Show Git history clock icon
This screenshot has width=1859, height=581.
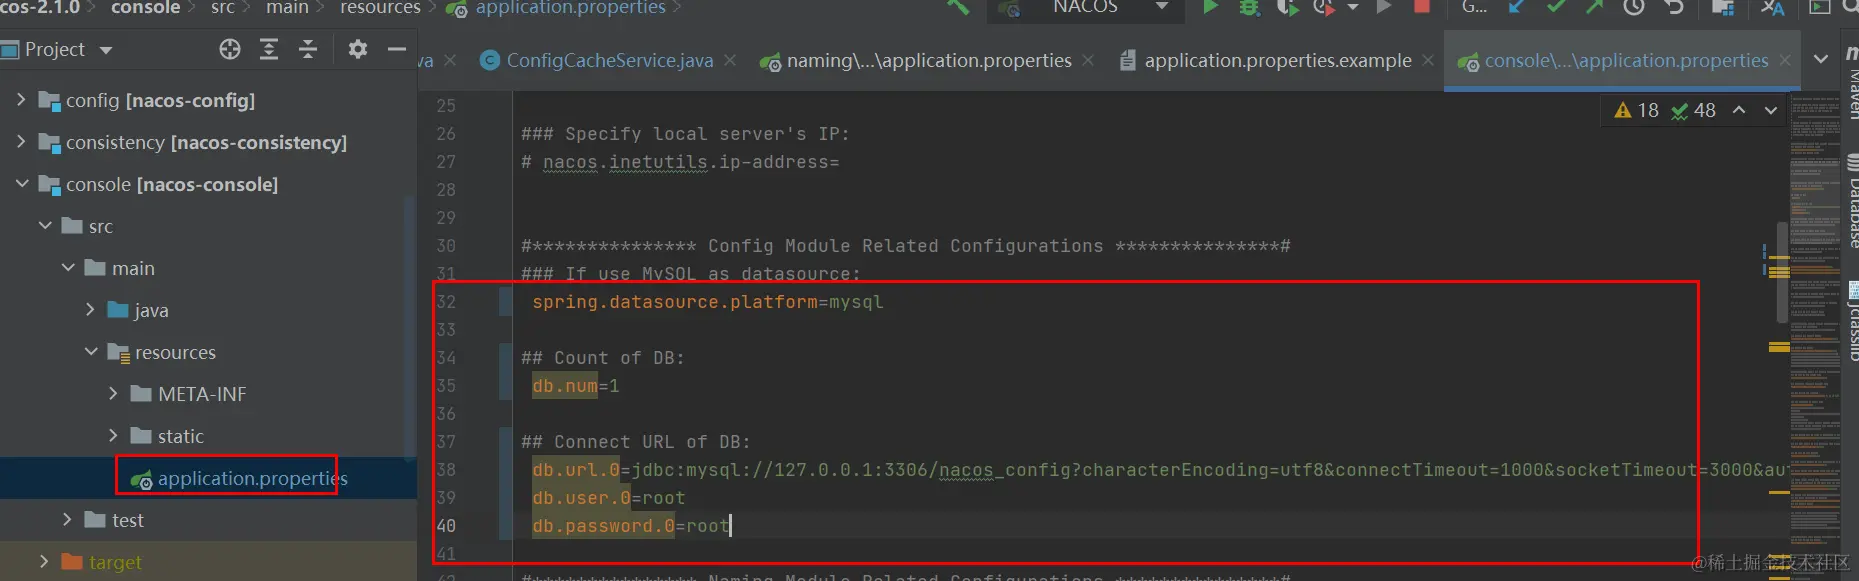(1634, 7)
